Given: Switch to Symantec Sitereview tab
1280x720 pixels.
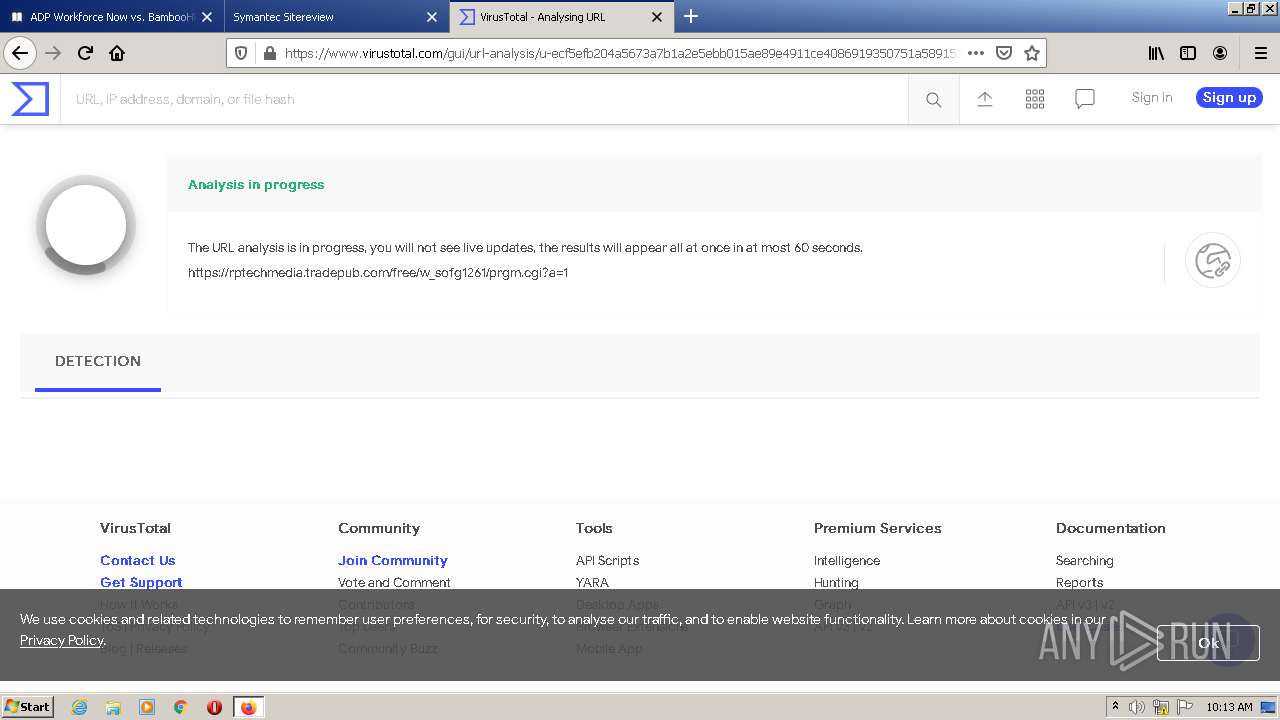Looking at the screenshot, I should point(336,17).
